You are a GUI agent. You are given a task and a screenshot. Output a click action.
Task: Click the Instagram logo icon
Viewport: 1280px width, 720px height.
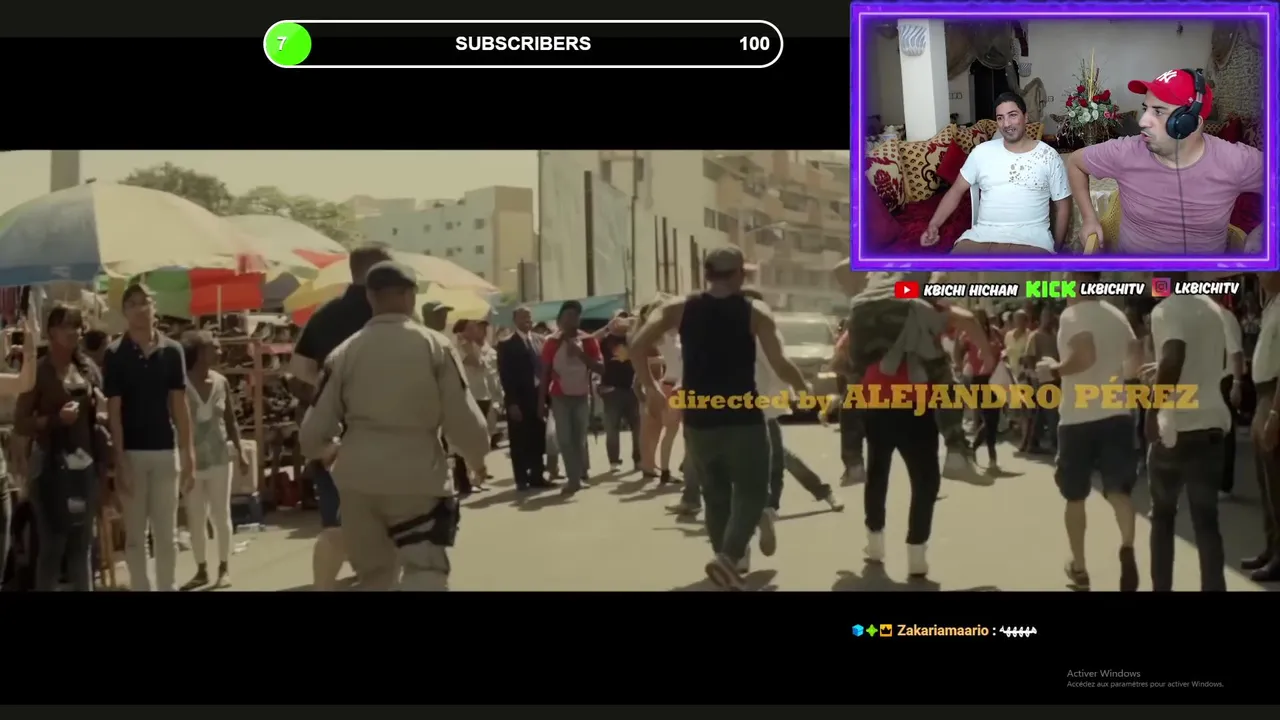(x=1161, y=287)
